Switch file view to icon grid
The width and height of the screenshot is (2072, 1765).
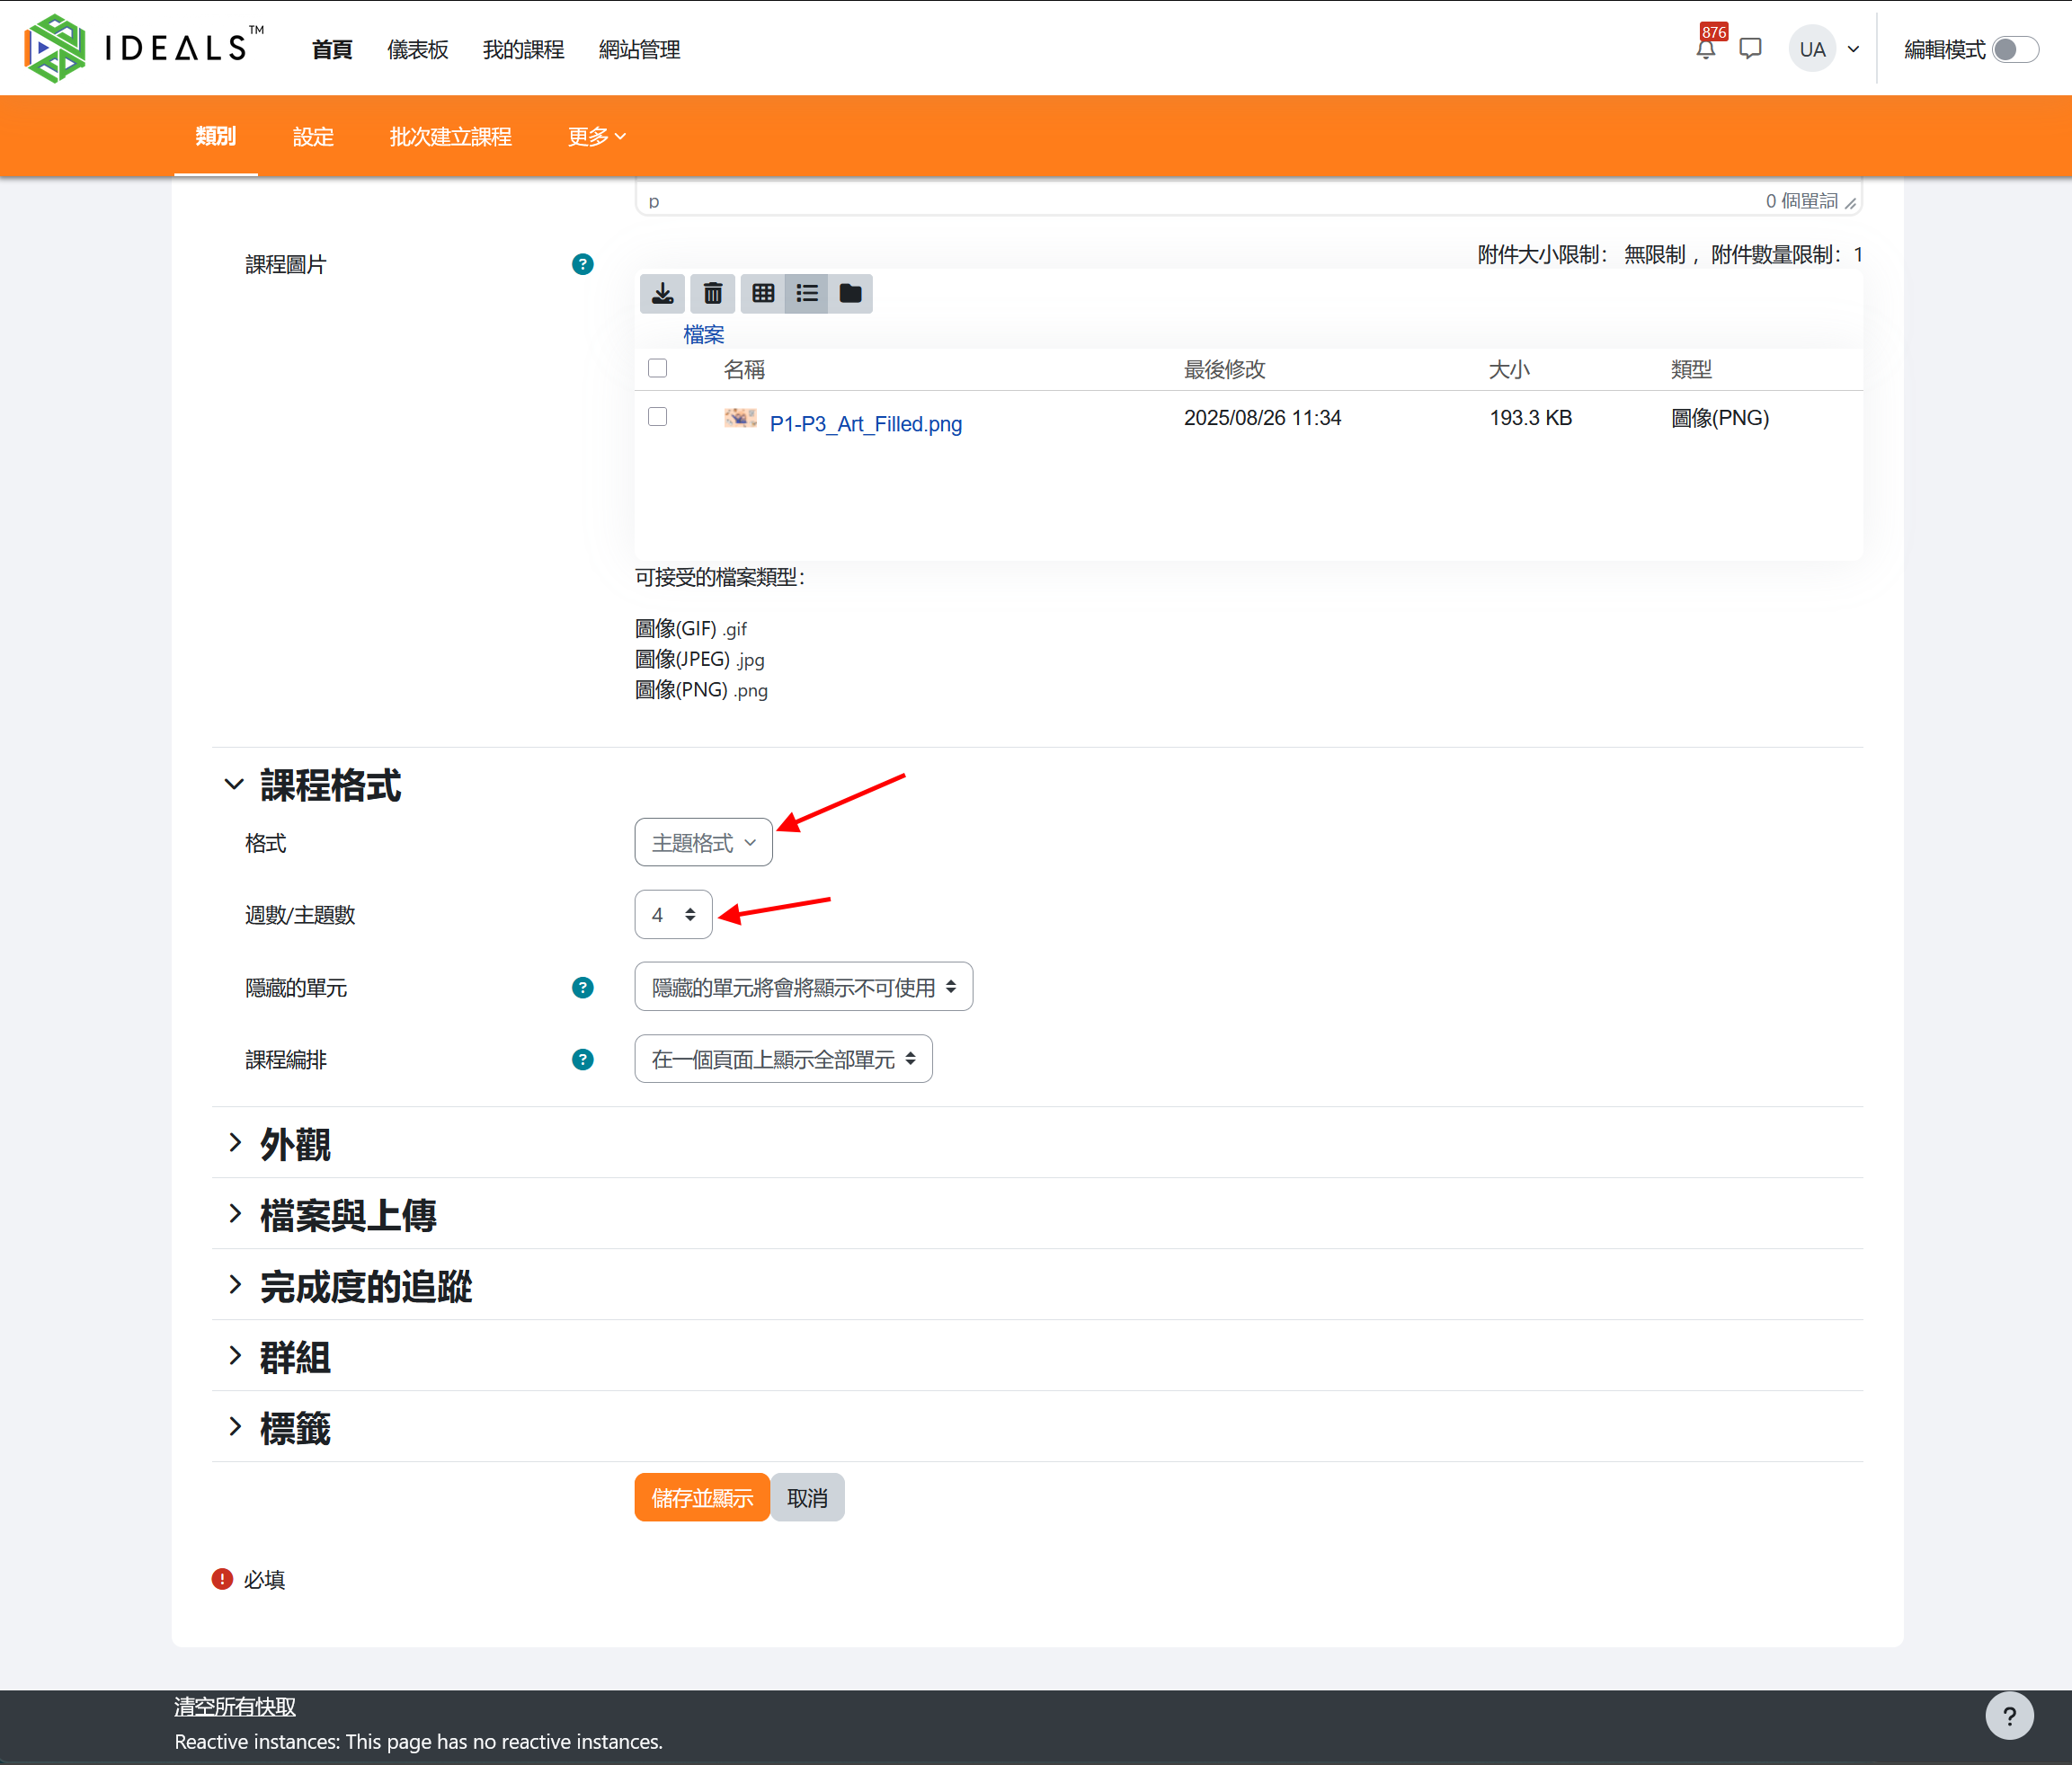(763, 293)
